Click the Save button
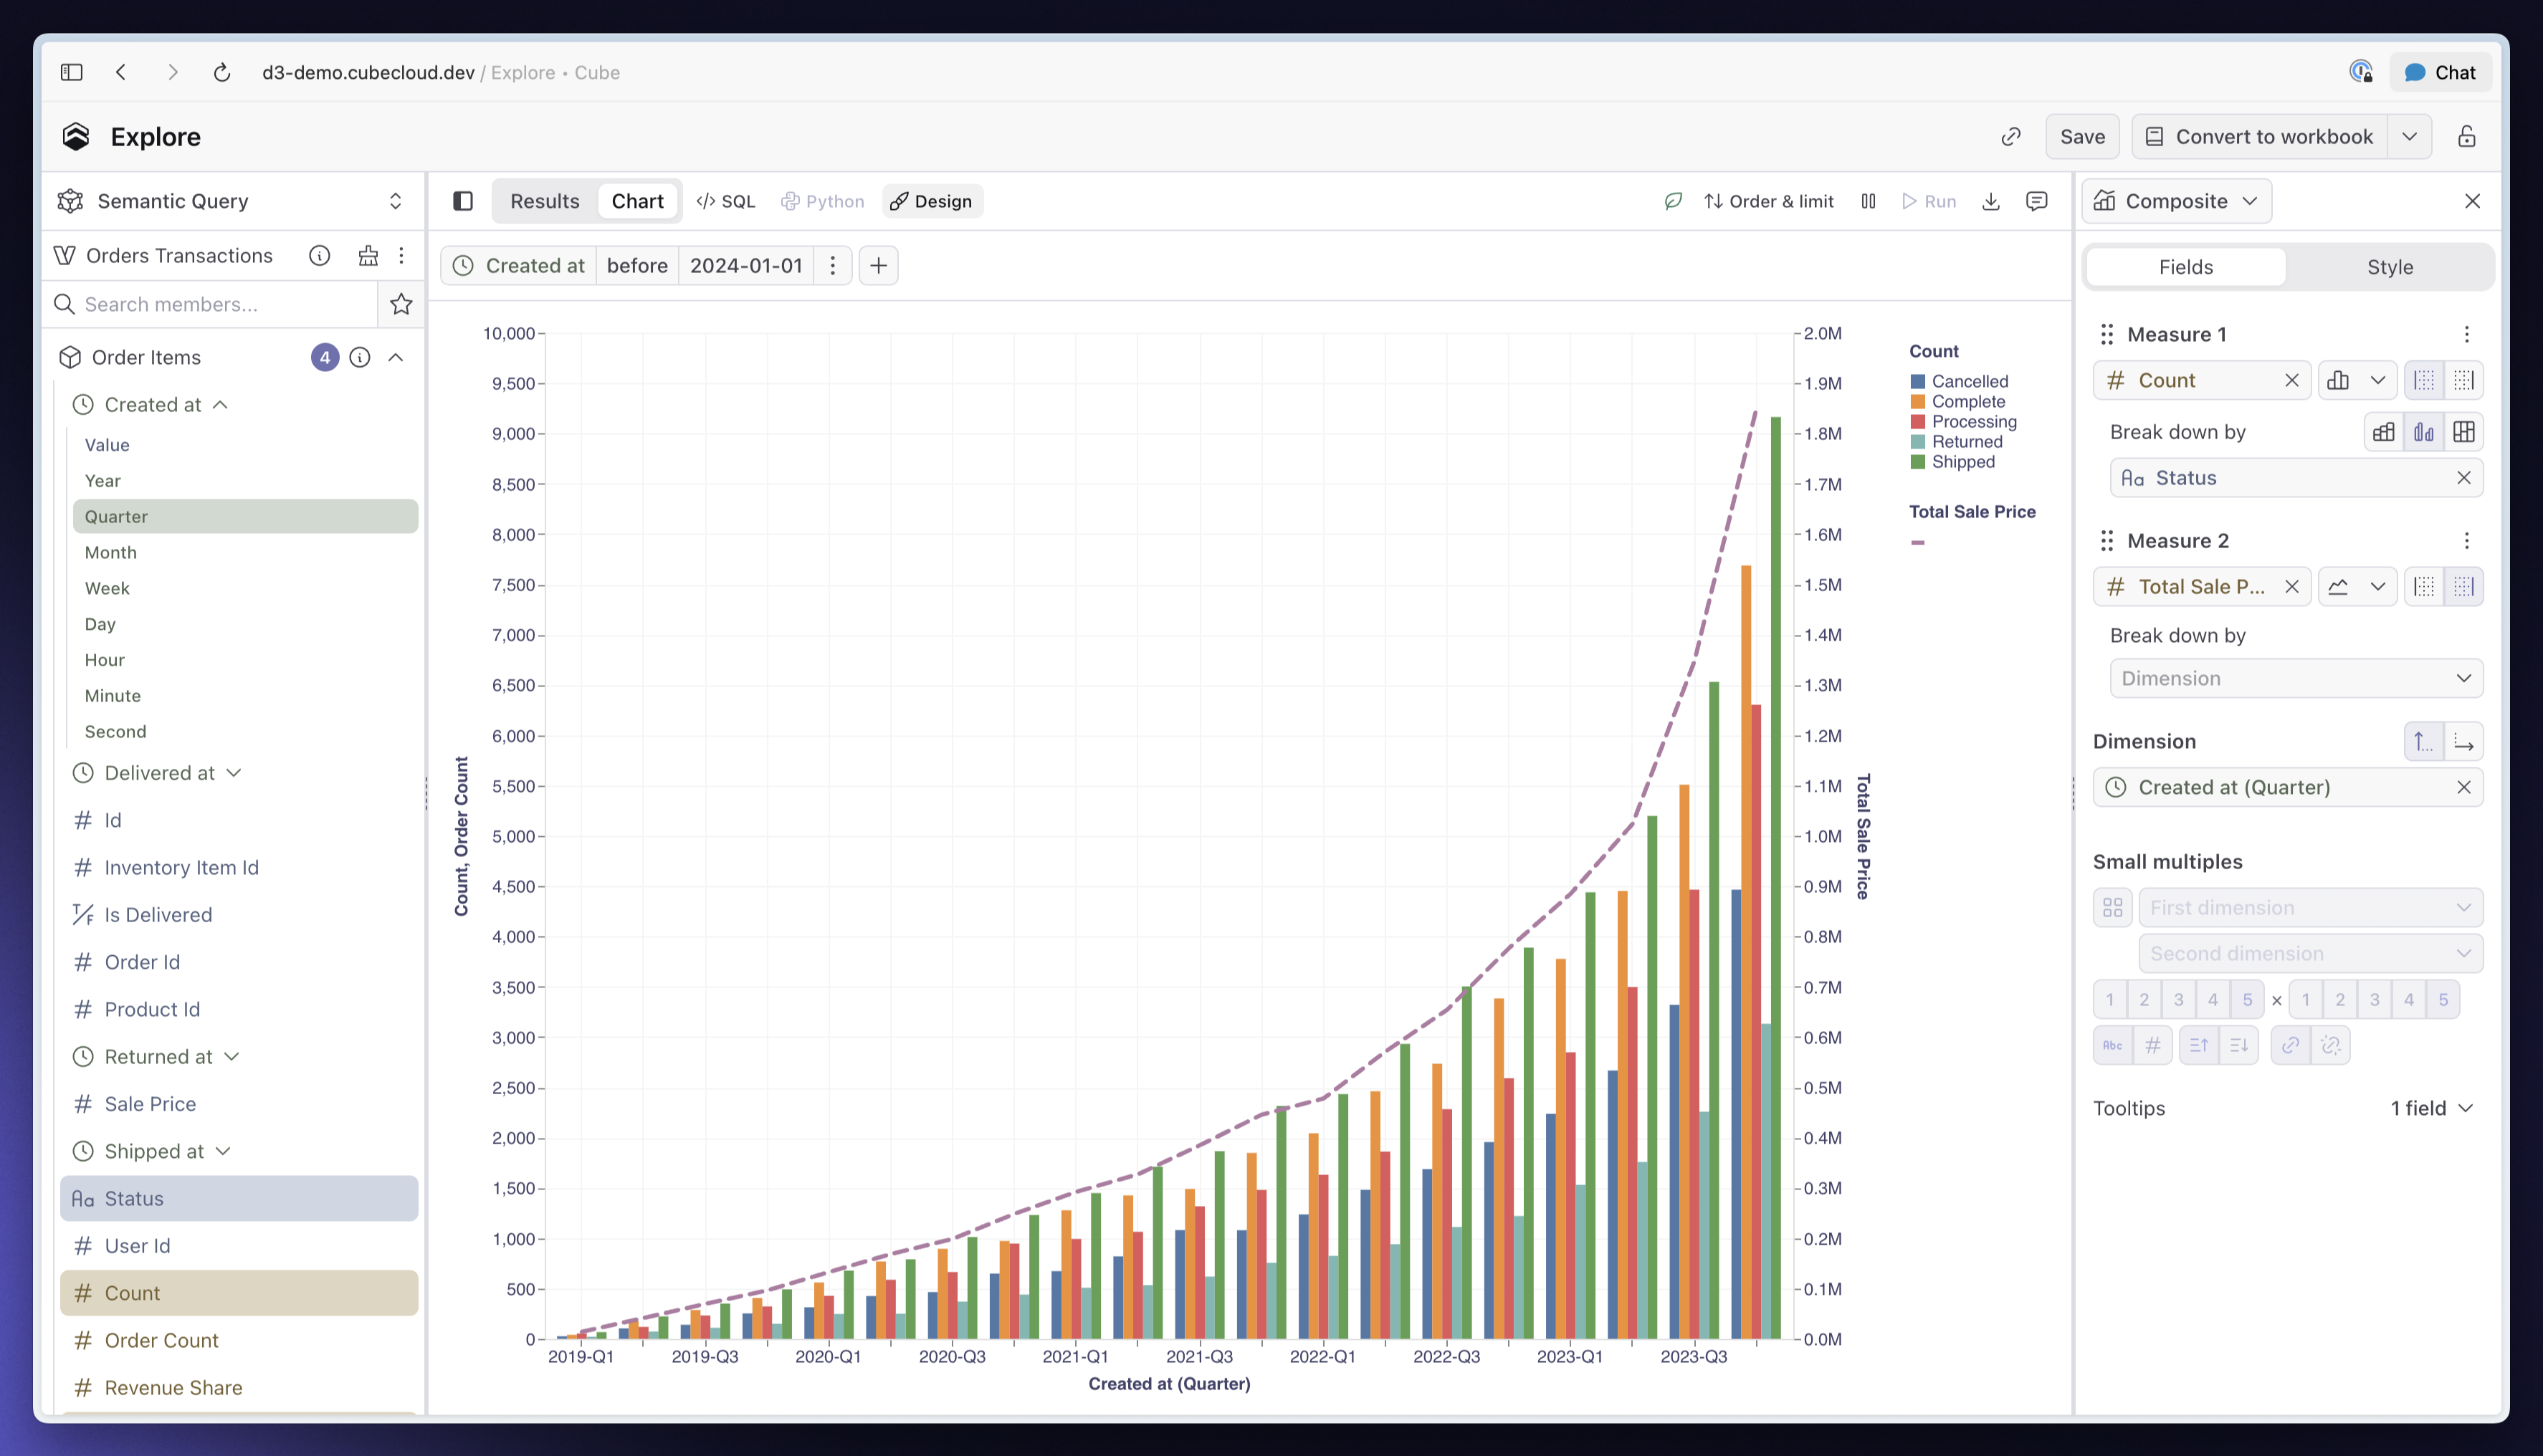 2082,137
